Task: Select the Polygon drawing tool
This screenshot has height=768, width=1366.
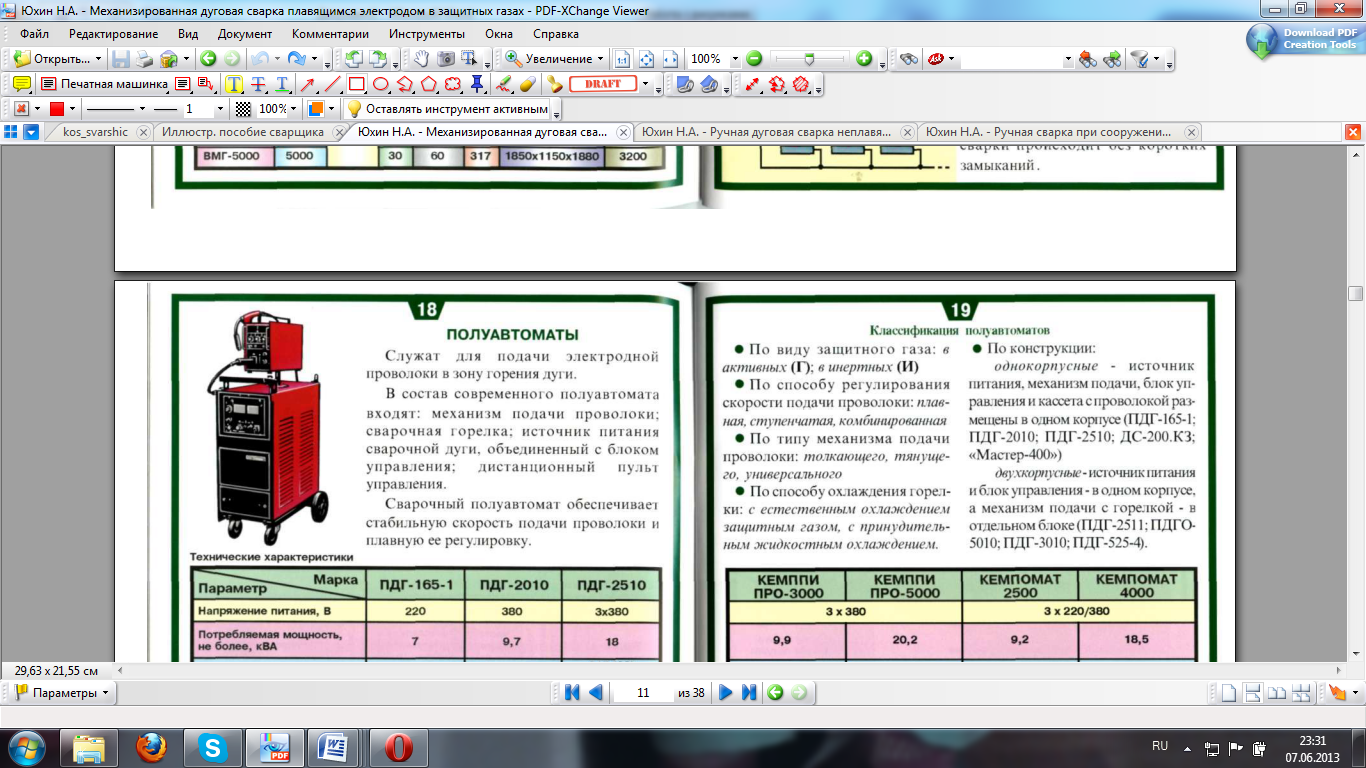Action: pyautogui.click(x=428, y=84)
